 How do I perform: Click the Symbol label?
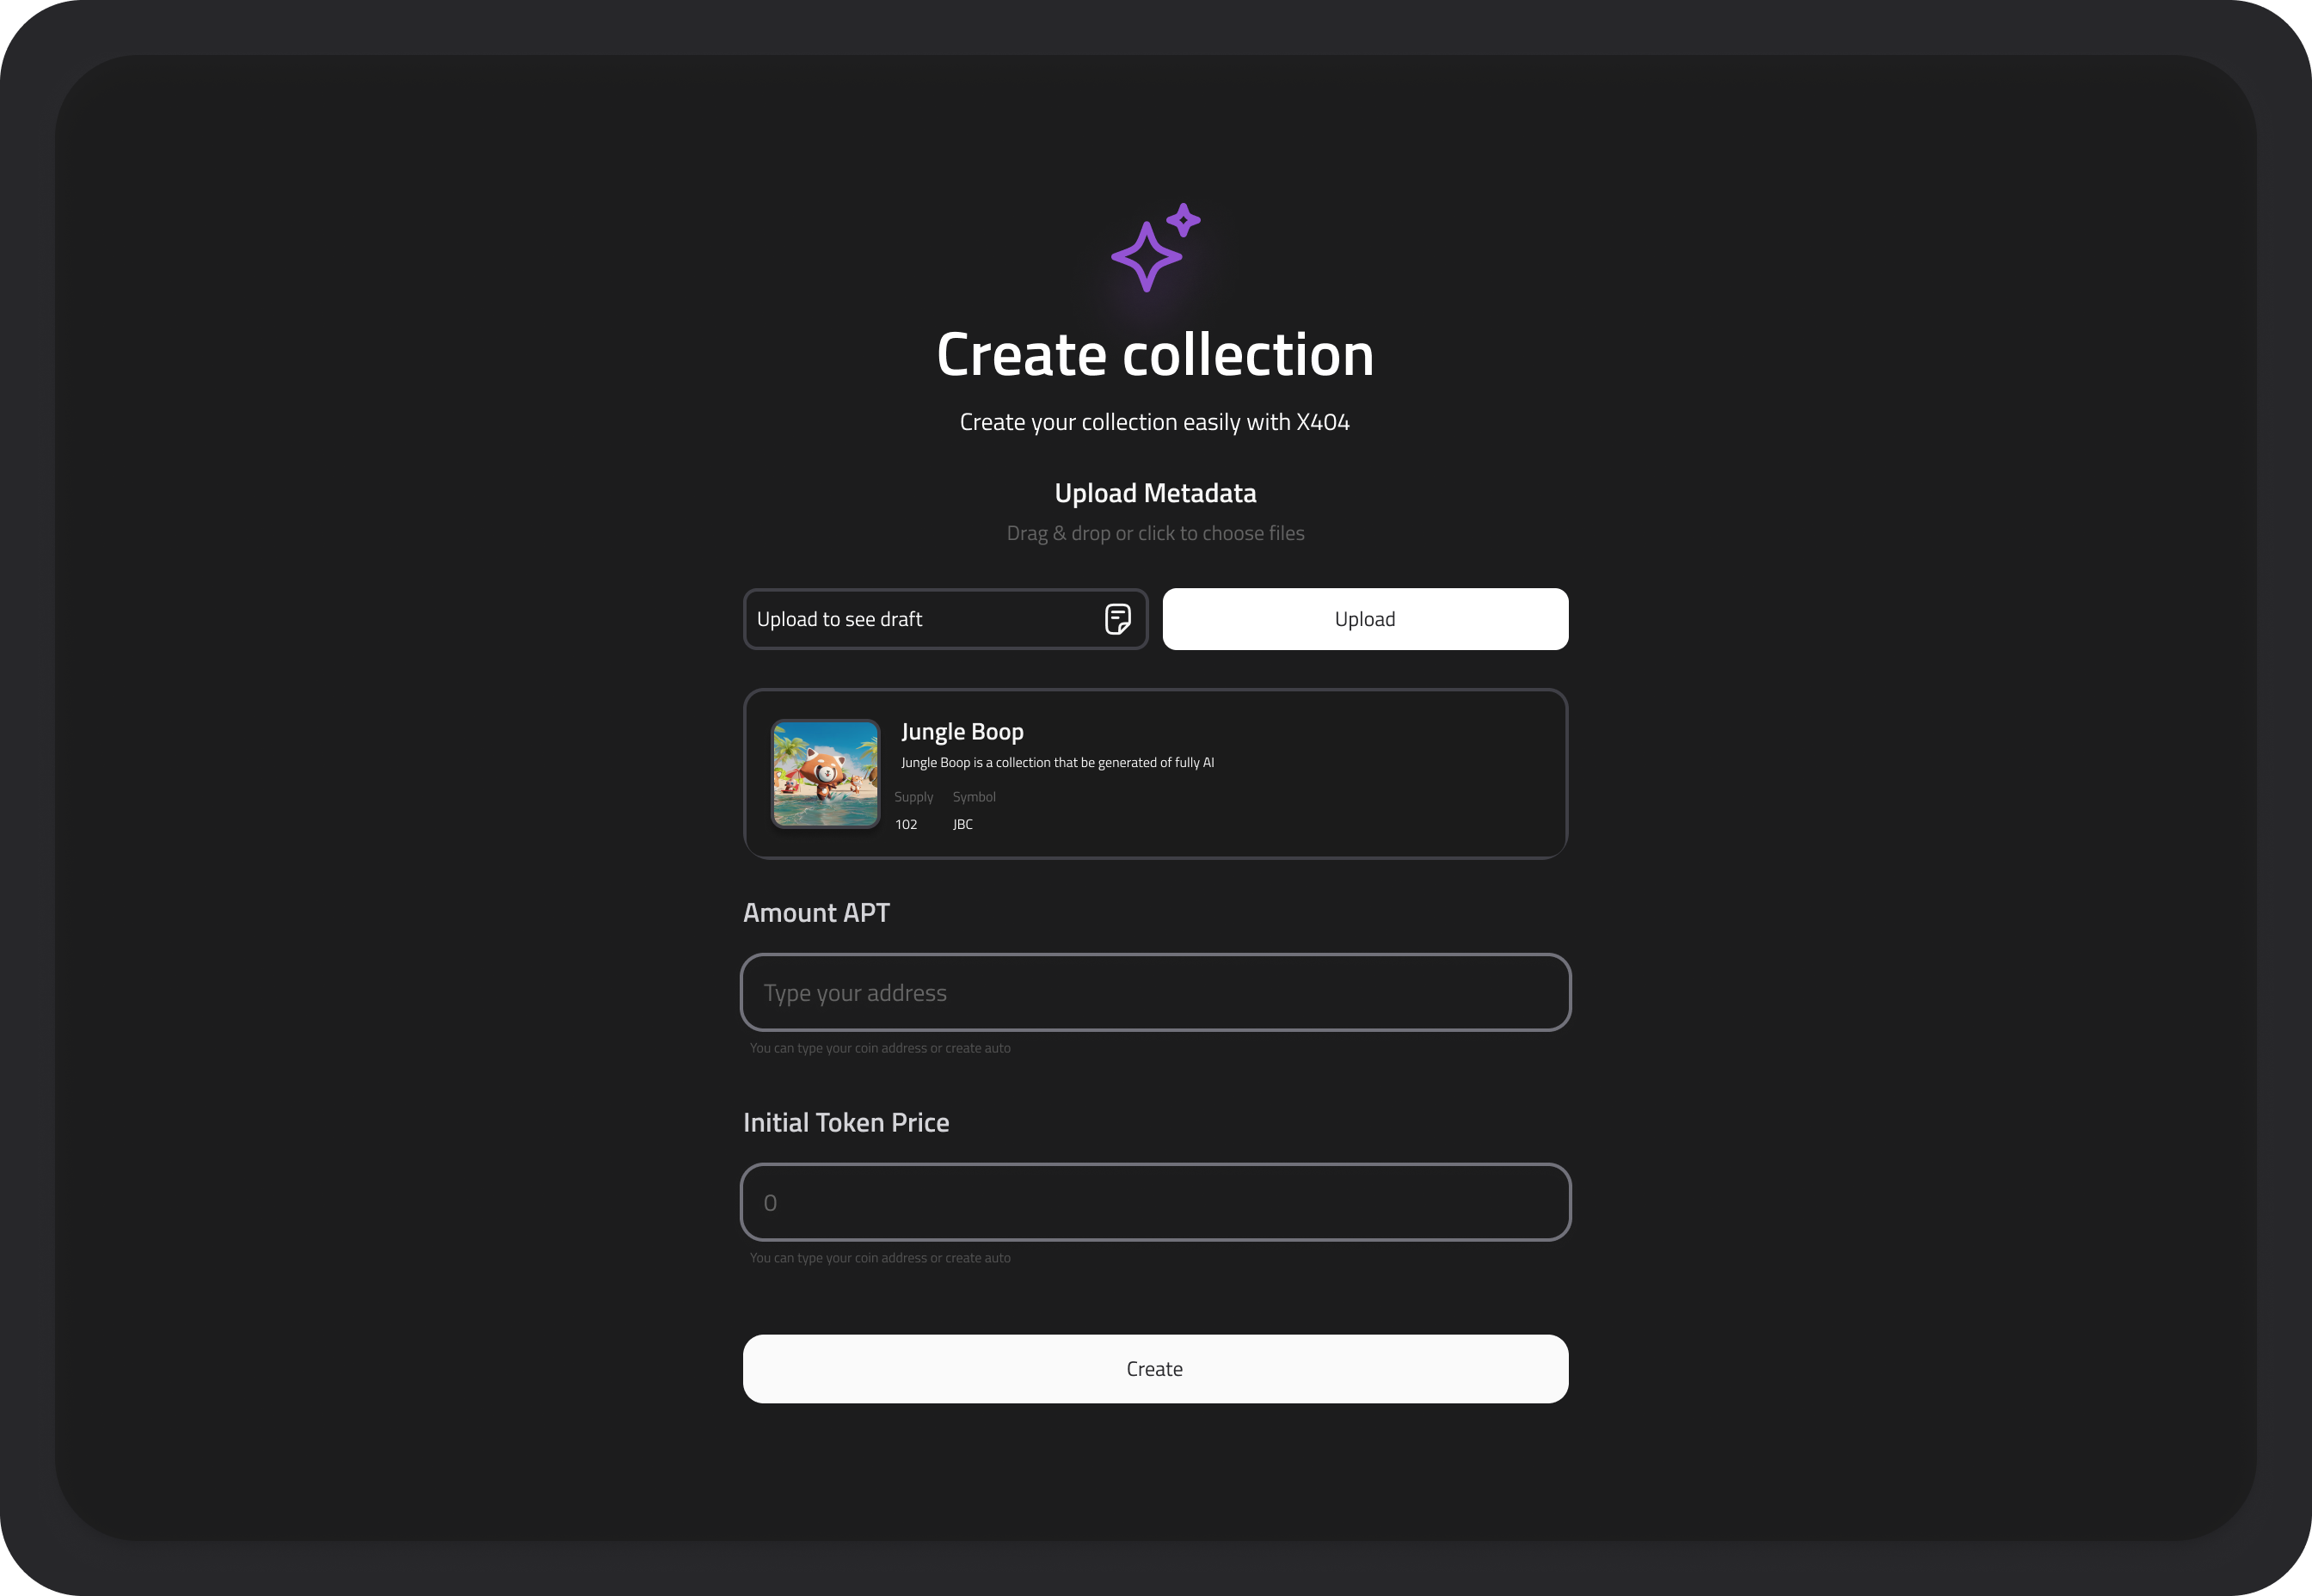pyautogui.click(x=974, y=797)
